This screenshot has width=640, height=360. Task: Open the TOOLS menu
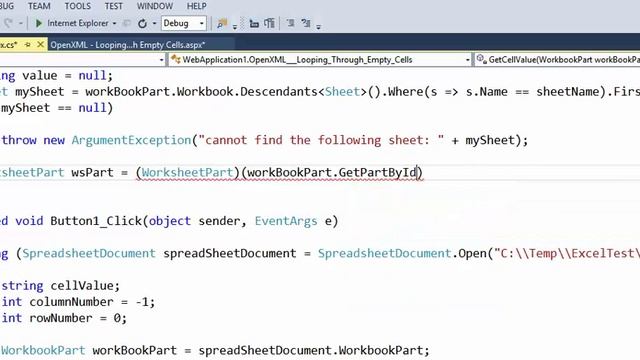pyautogui.click(x=78, y=6)
